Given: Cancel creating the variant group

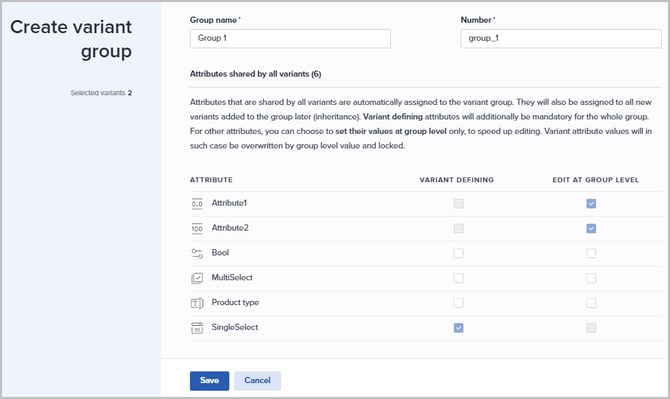Looking at the screenshot, I should (257, 381).
